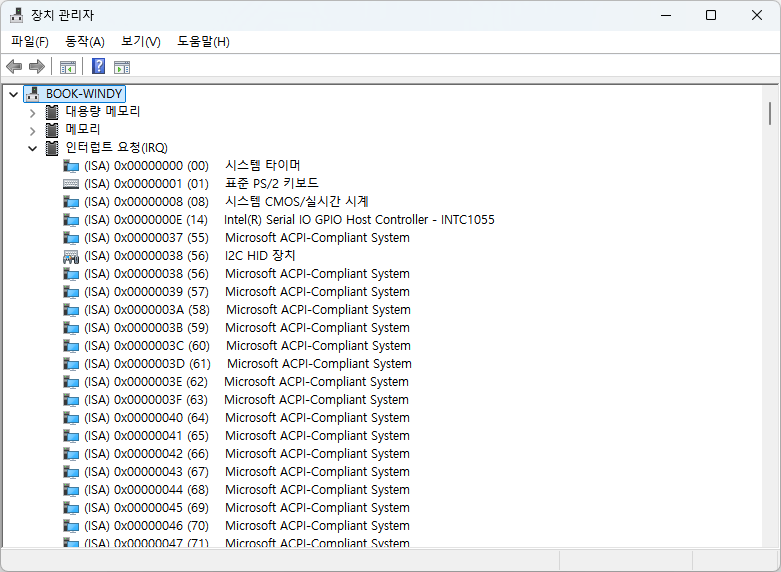Open the 동작(A) menu
The image size is (781, 572).
85,41
